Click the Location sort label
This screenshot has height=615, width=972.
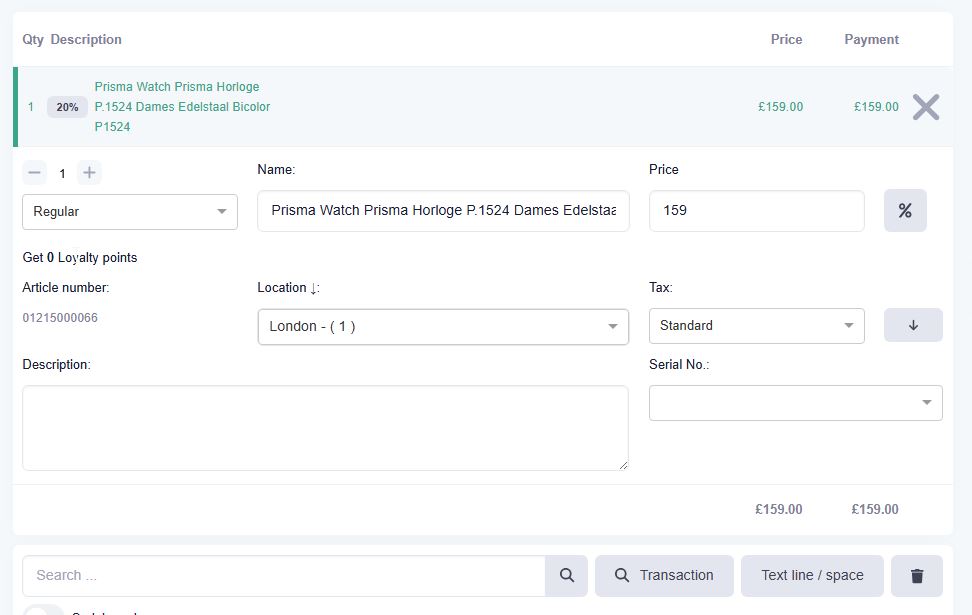coord(288,288)
